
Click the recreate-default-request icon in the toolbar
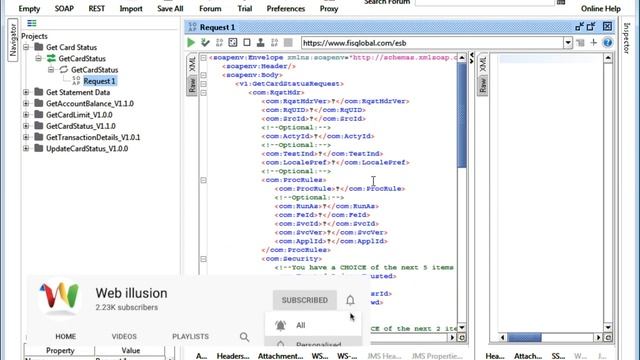click(233, 42)
